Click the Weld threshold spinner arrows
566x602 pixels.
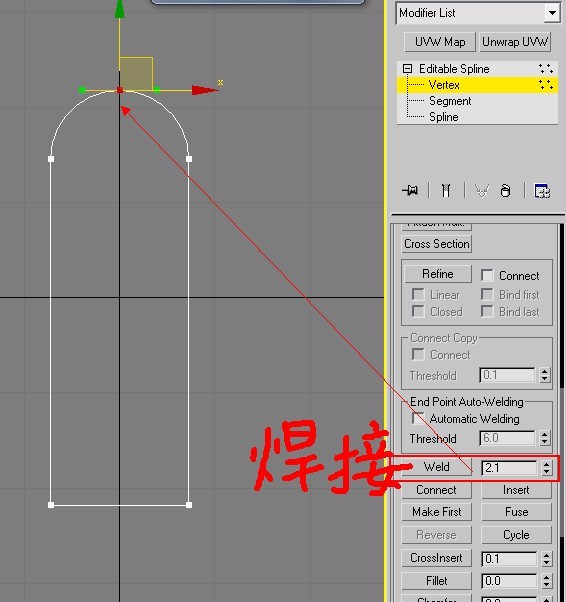click(x=546, y=468)
